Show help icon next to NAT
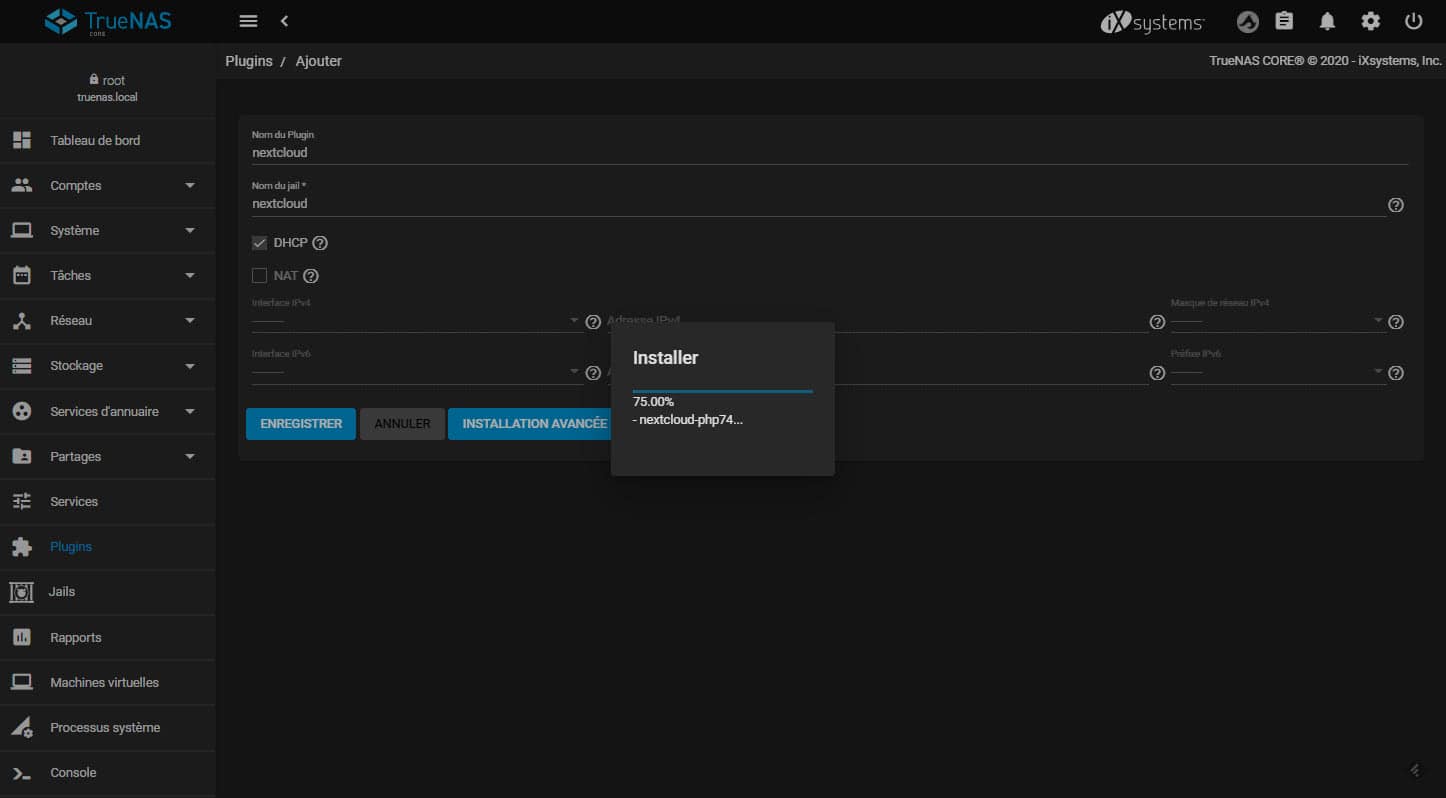The width and height of the screenshot is (1446, 798). (x=311, y=276)
